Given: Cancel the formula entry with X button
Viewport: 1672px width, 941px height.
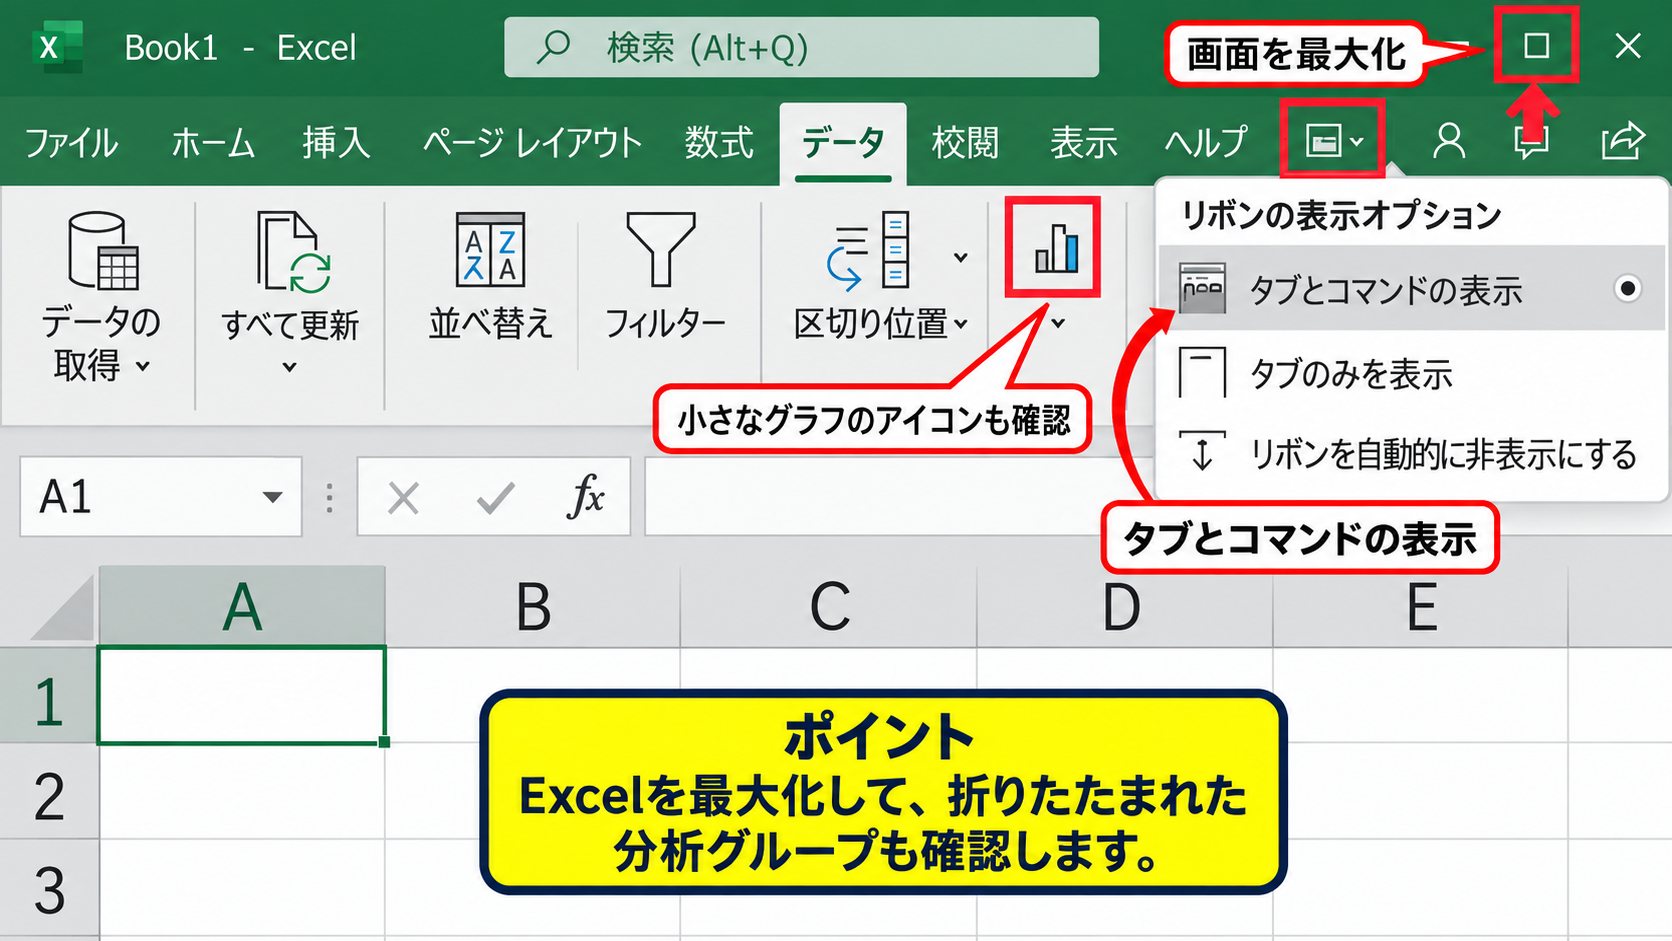Looking at the screenshot, I should 403,497.
